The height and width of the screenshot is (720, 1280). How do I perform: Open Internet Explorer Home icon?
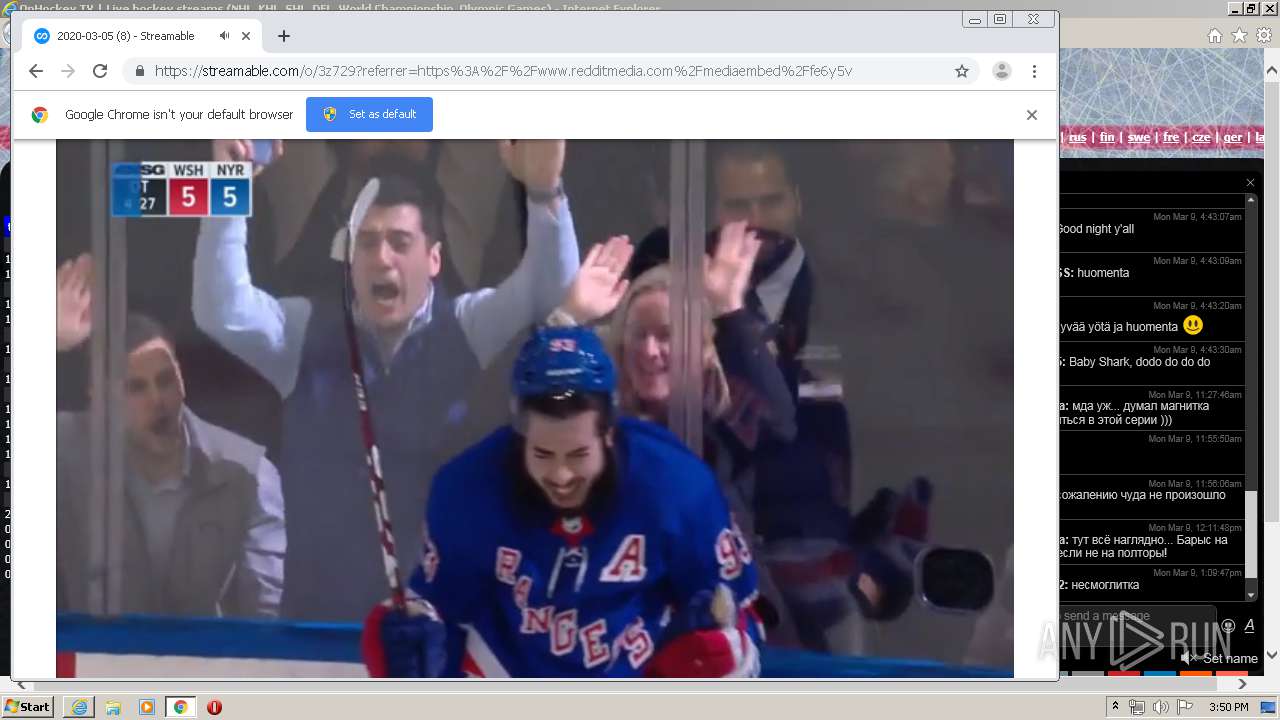1214,36
